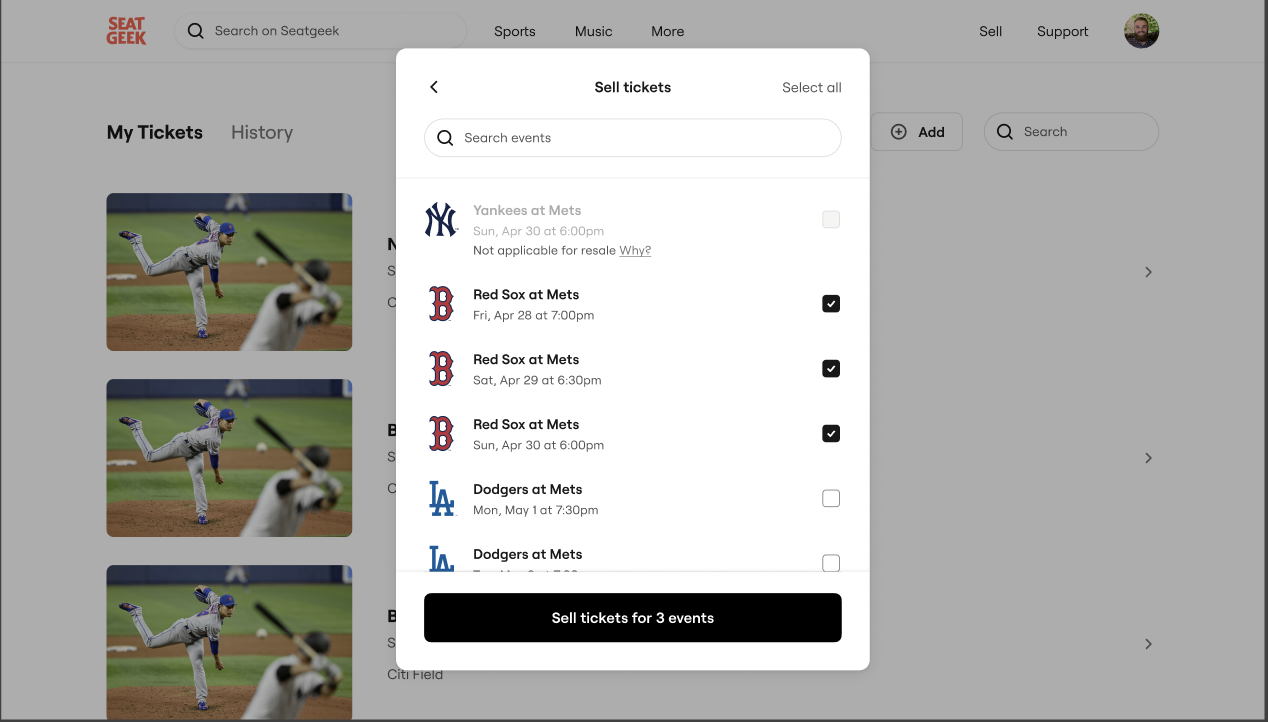Focus the My Tickets Search field
The height and width of the screenshot is (722, 1268).
1071,132
